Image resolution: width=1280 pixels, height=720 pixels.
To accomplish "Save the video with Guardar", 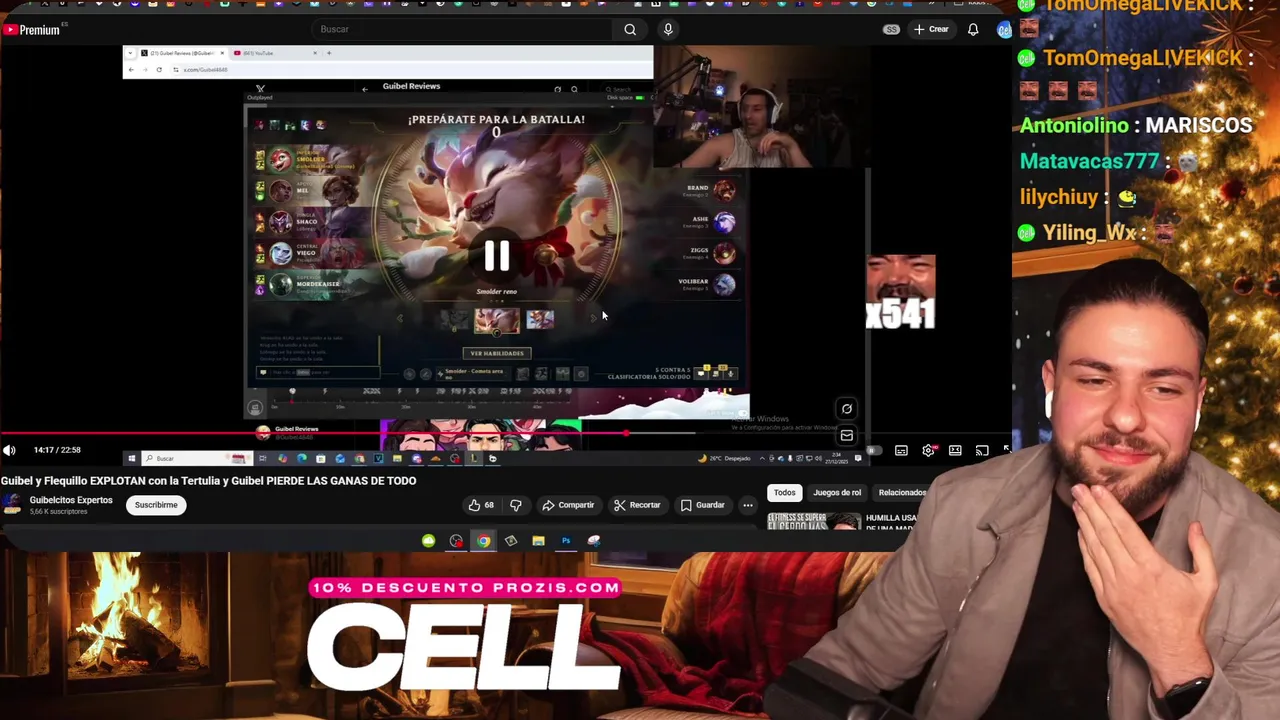I will (x=703, y=505).
